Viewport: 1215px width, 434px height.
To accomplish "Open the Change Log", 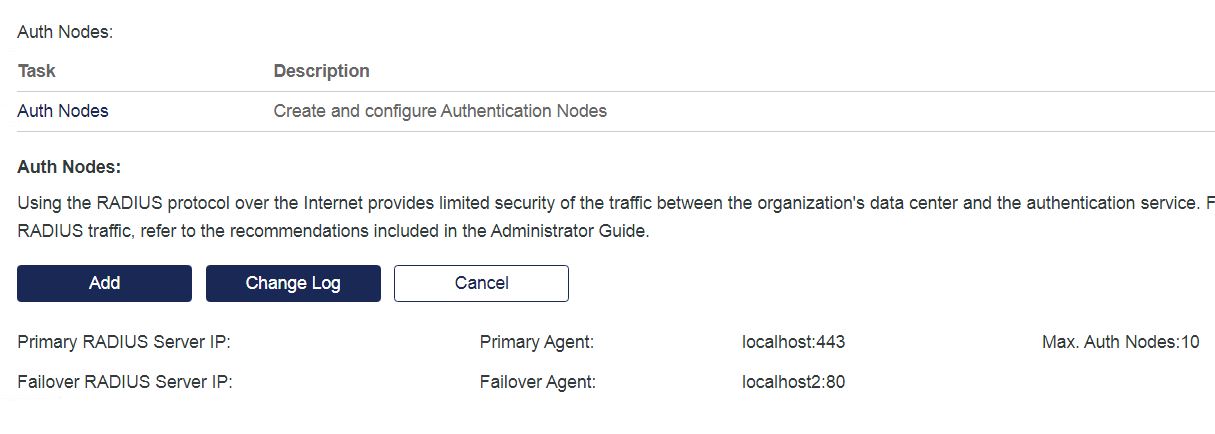I will [293, 283].
